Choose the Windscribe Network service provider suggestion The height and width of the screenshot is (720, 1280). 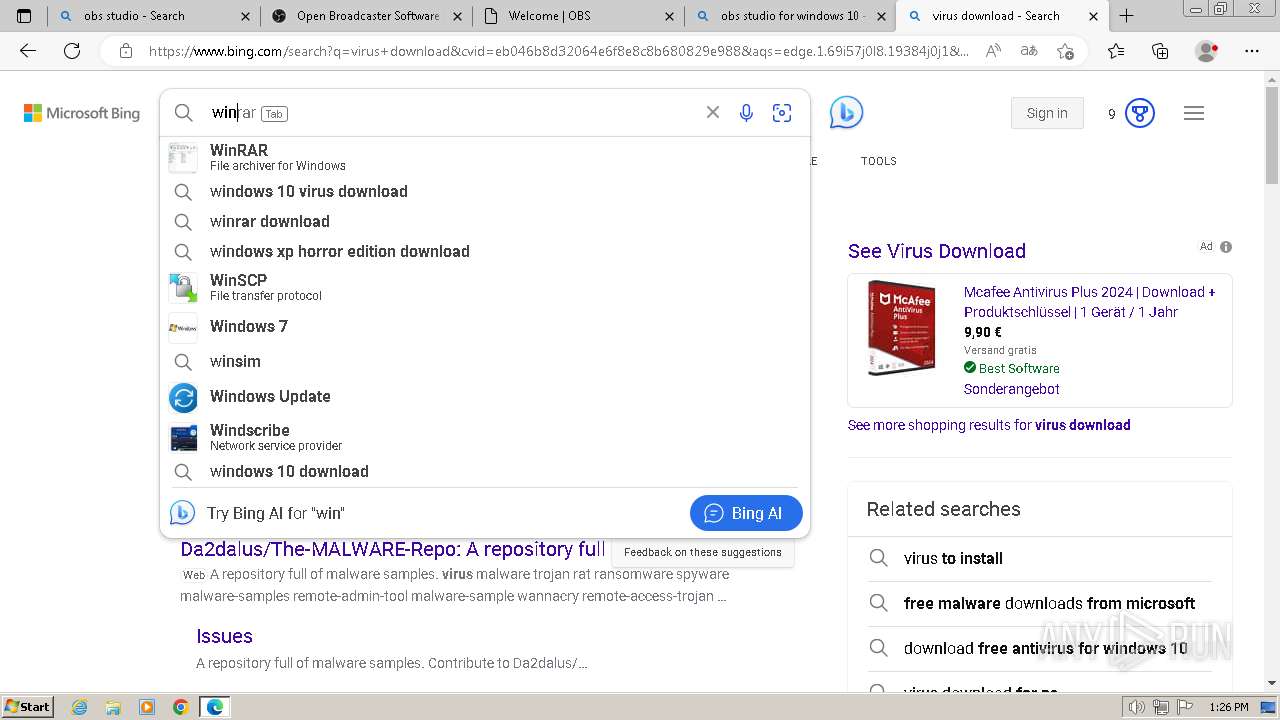(x=485, y=437)
